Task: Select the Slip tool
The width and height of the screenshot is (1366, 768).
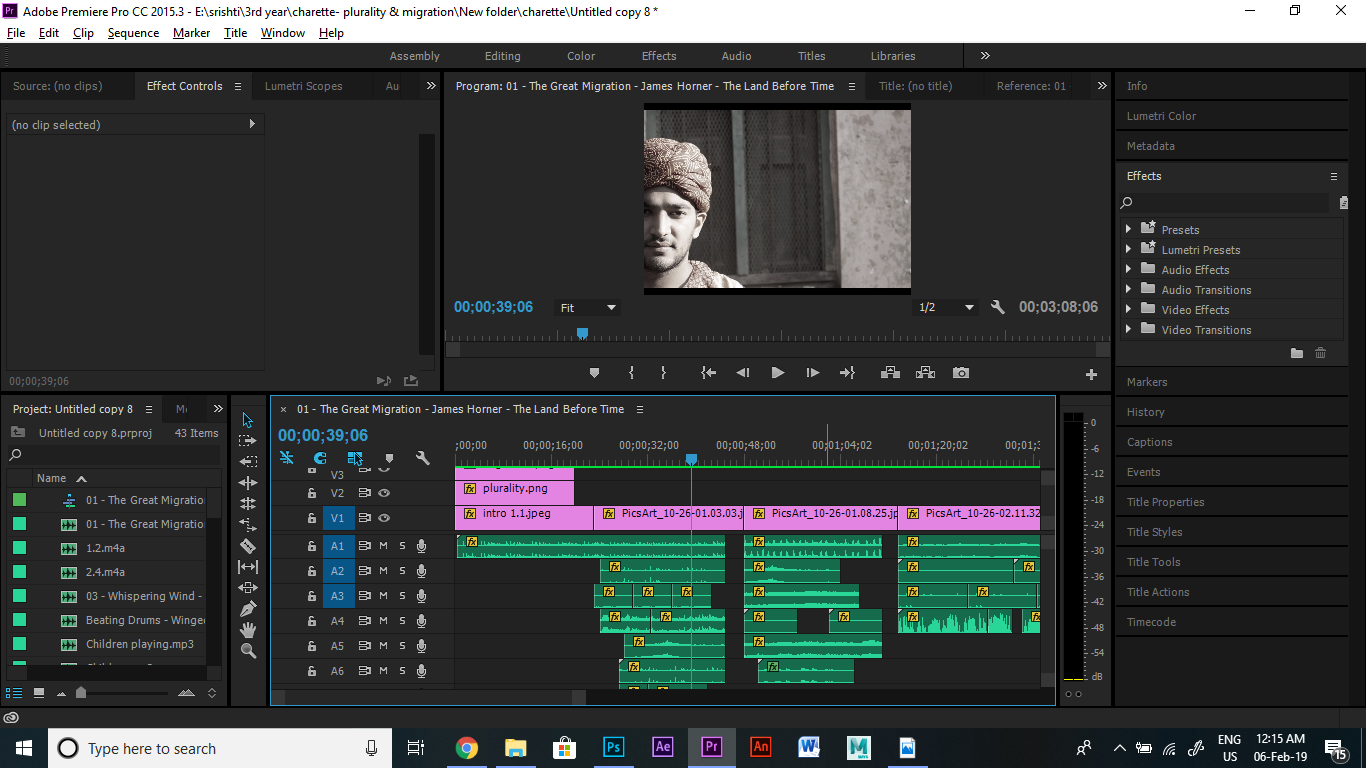Action: 248,567
